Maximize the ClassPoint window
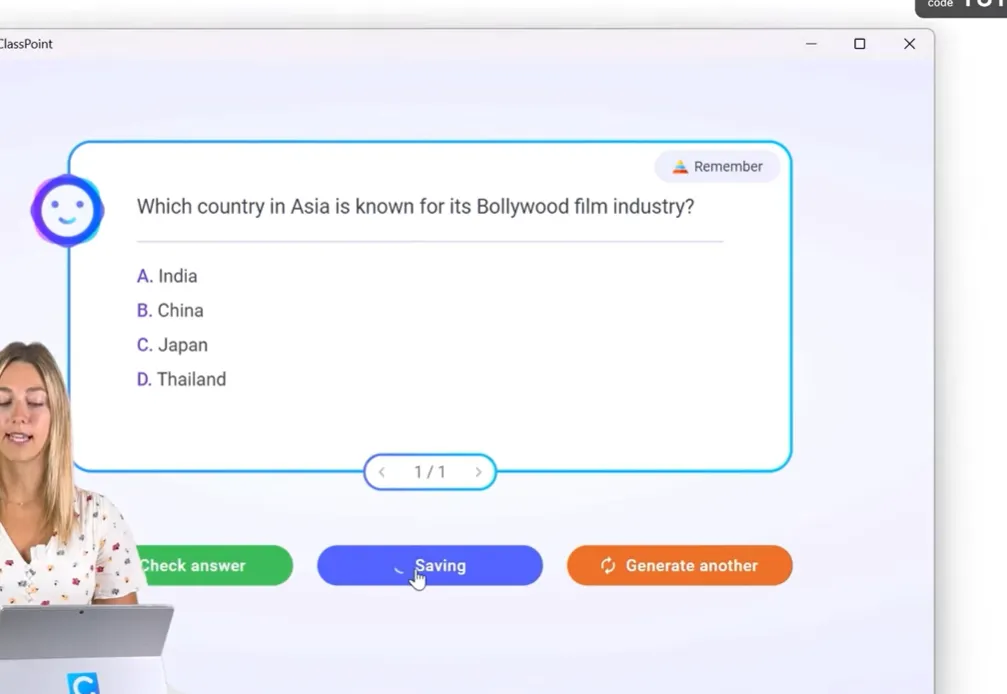The height and width of the screenshot is (694, 1007). [x=859, y=44]
